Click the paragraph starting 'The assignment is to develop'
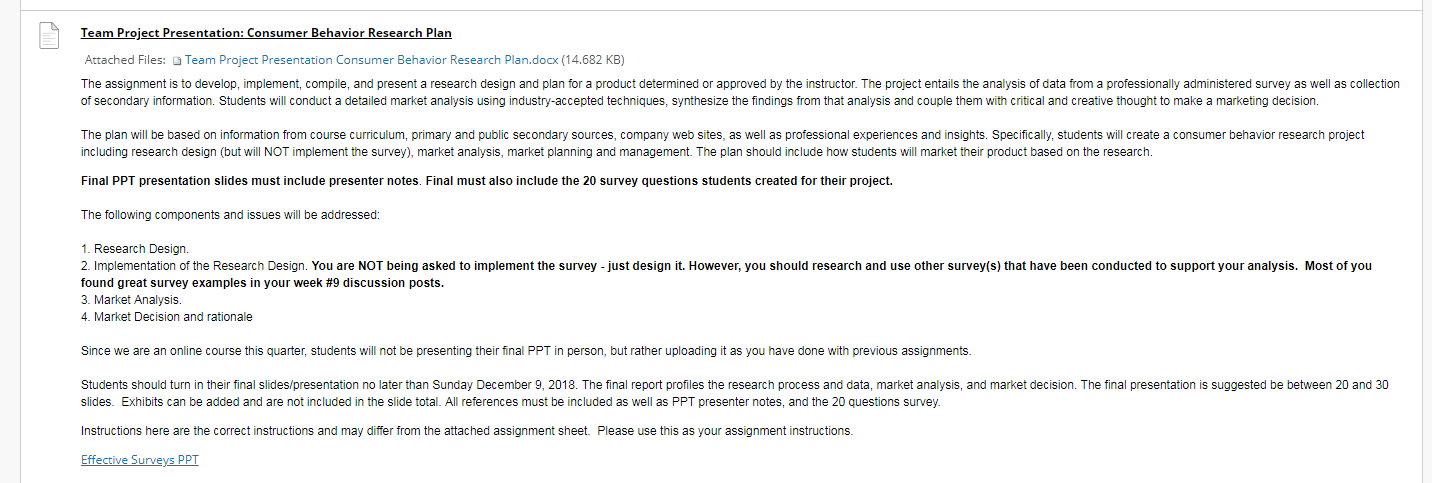 tap(740, 92)
